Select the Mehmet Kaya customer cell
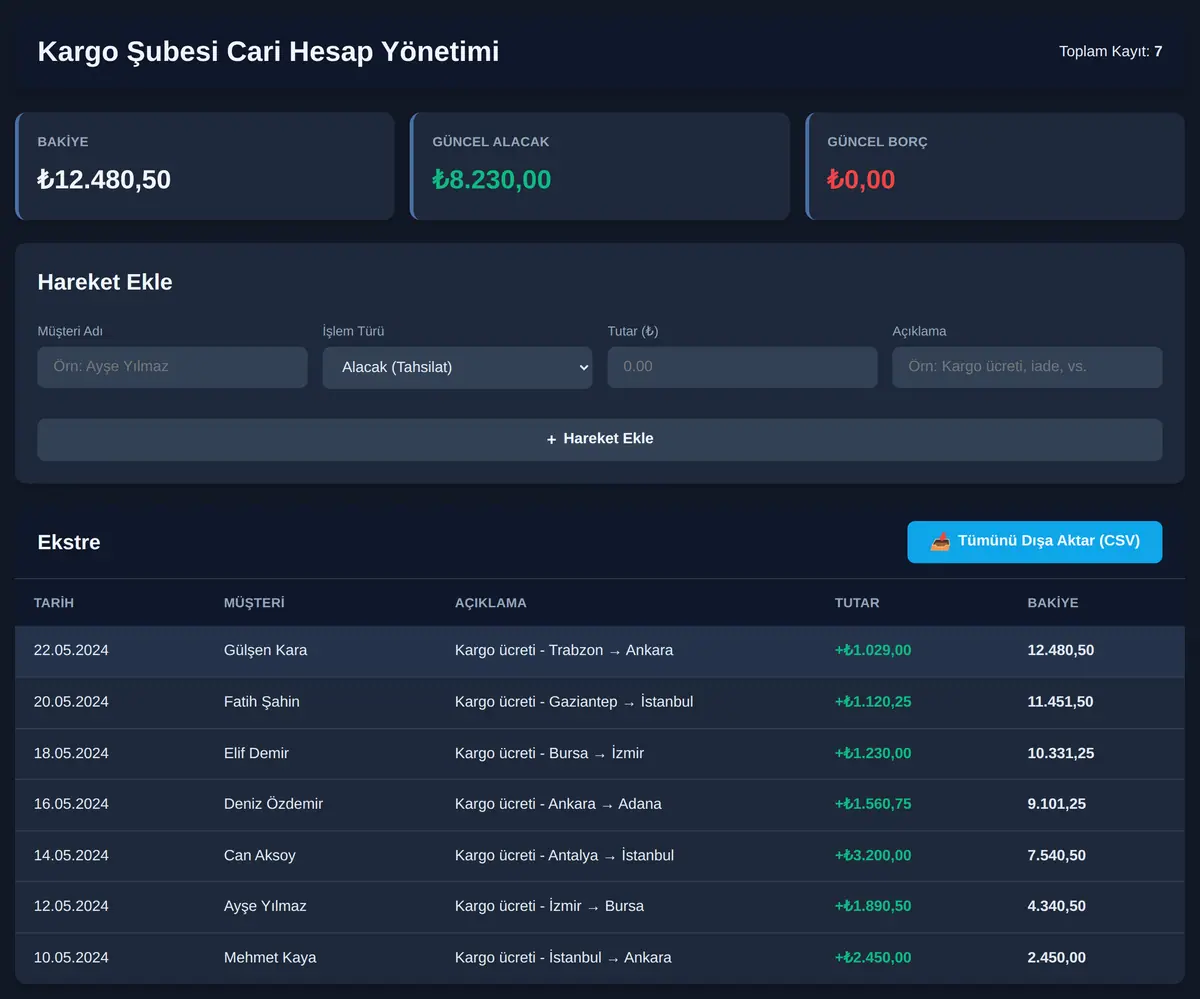This screenshot has width=1200, height=999. 270,958
